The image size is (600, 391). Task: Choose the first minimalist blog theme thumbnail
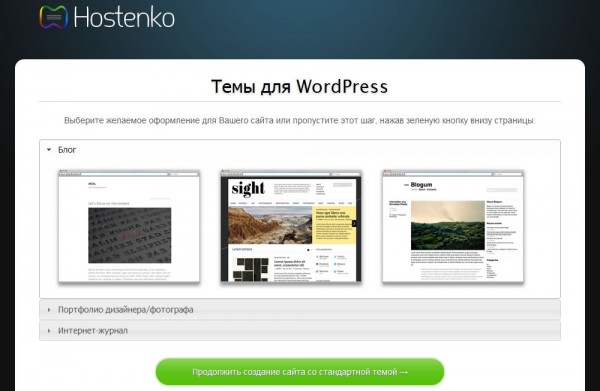[x=129, y=226]
